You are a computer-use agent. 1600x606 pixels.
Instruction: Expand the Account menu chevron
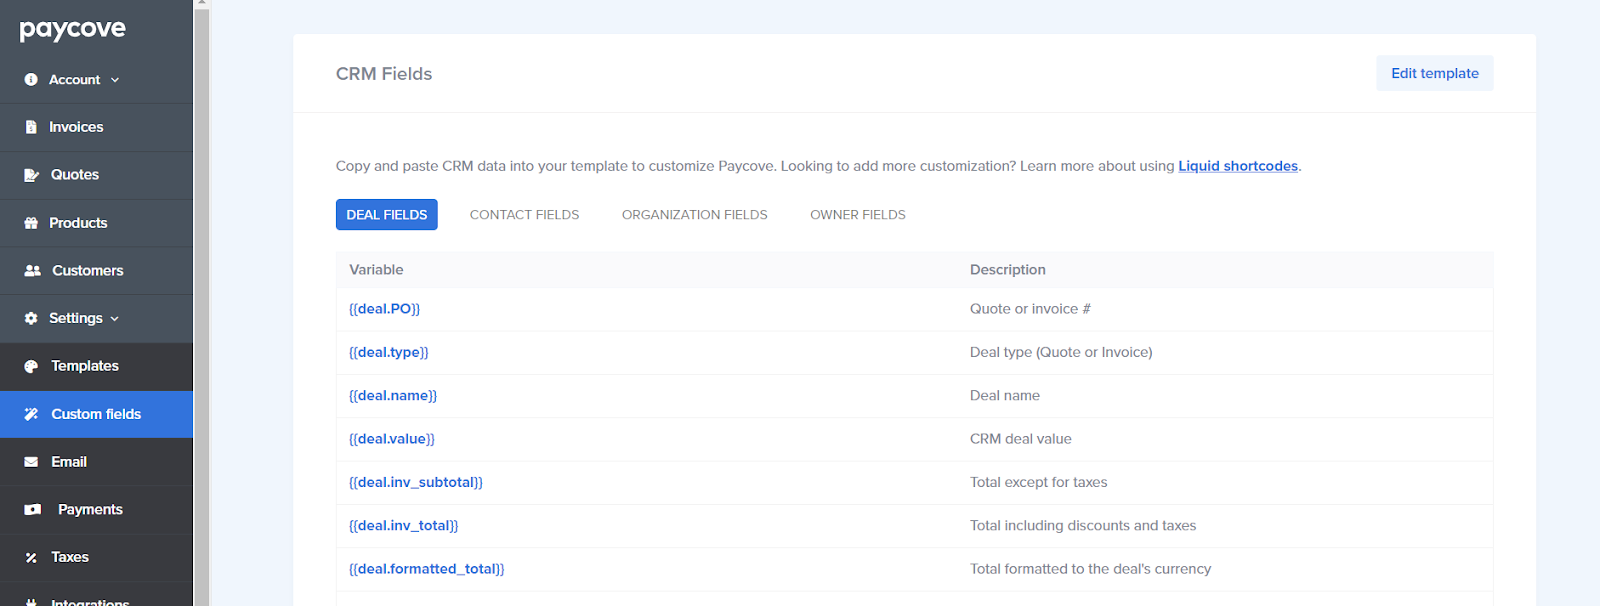(x=115, y=80)
